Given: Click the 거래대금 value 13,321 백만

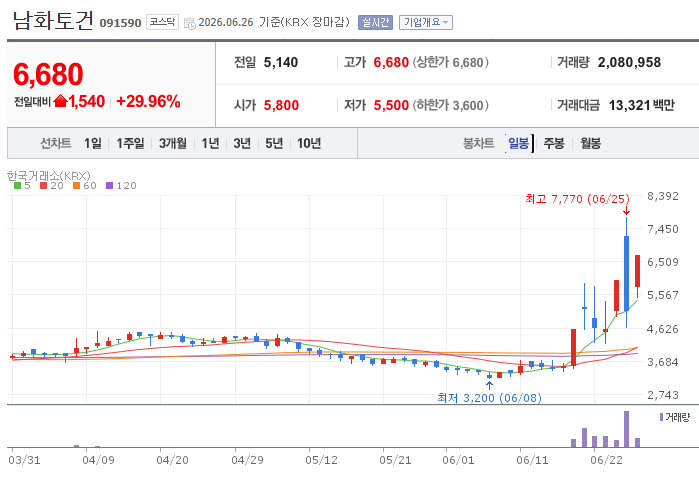Looking at the screenshot, I should click(x=641, y=105).
